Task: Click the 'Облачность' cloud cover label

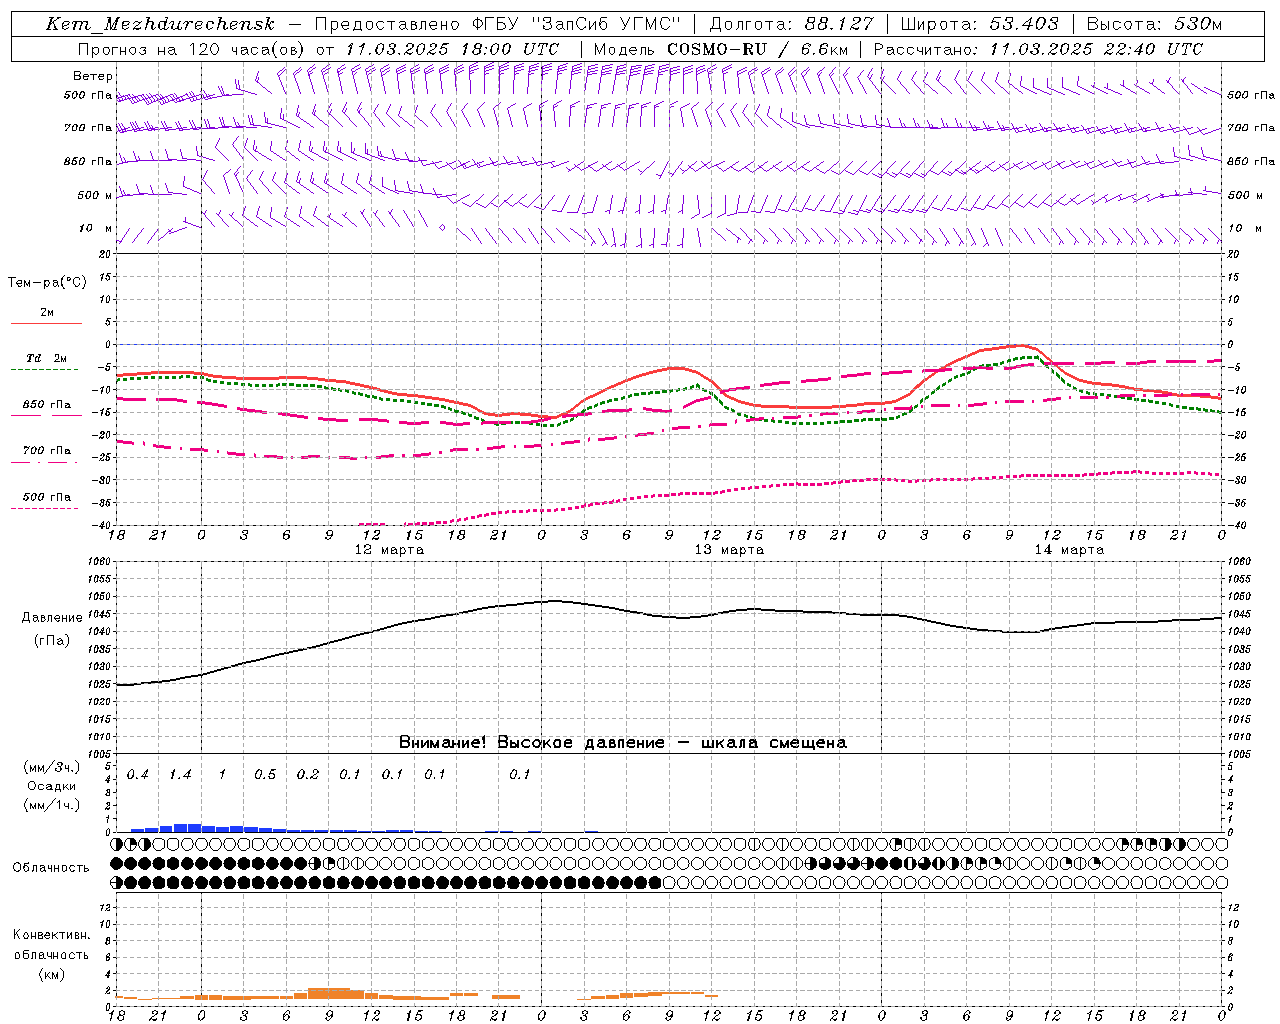Action: point(51,868)
